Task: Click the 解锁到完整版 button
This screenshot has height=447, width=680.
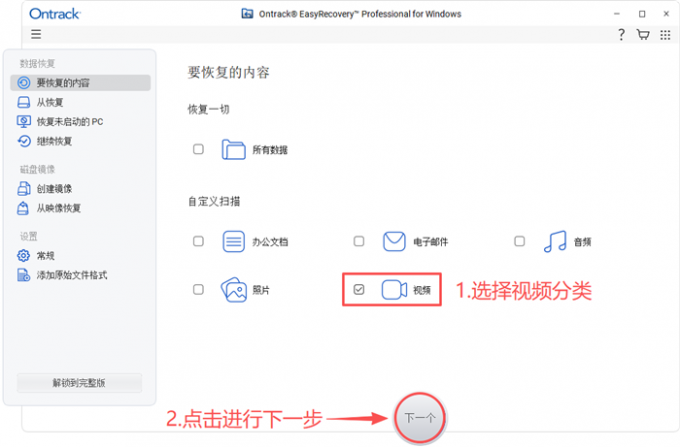Action: point(79,383)
